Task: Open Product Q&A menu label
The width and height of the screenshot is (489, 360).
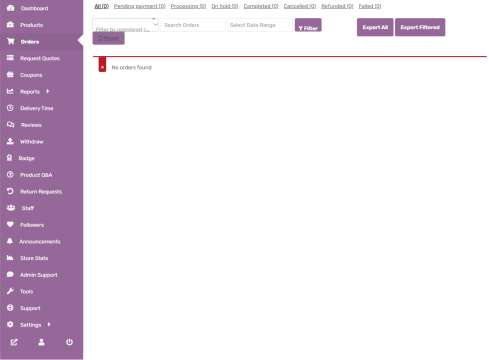Action: tap(36, 175)
